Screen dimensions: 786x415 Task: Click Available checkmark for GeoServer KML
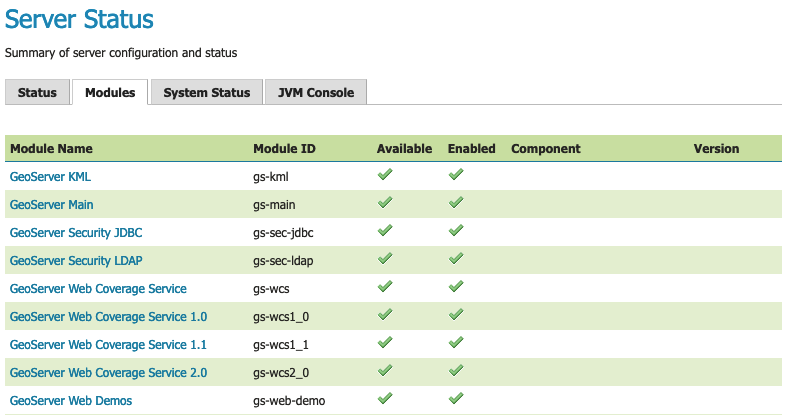385,175
